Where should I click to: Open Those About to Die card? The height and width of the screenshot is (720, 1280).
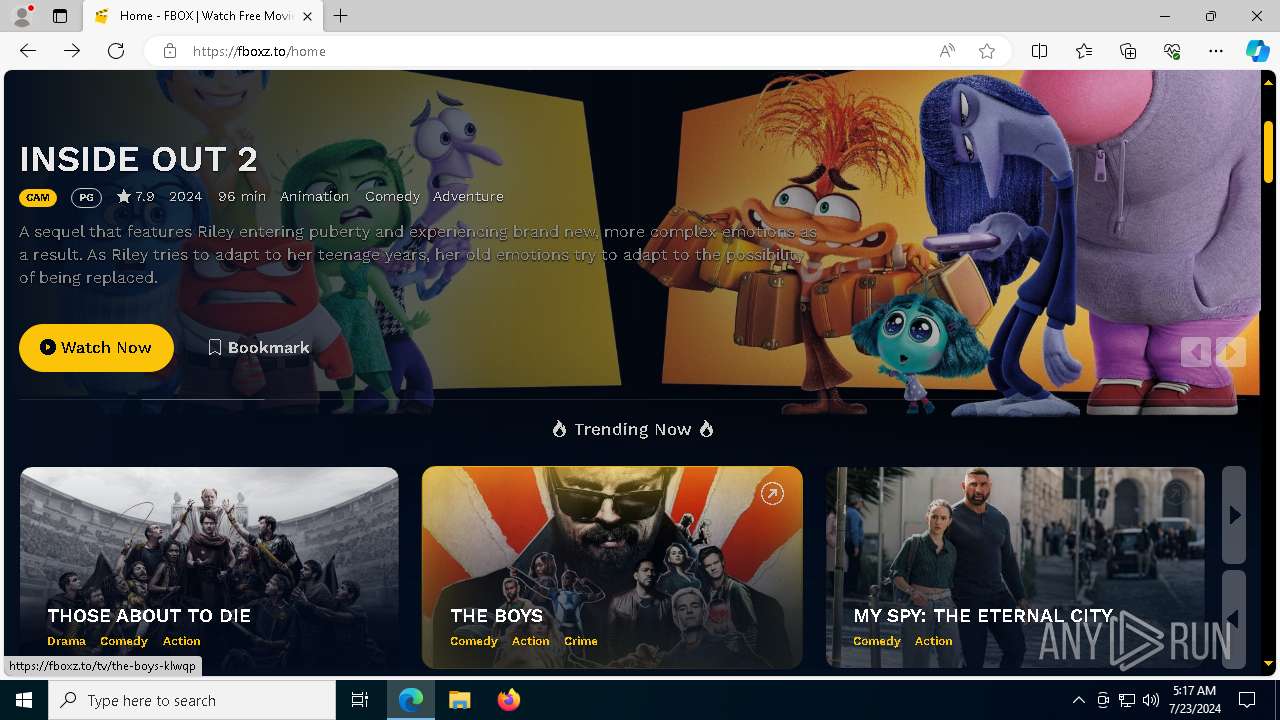[209, 567]
